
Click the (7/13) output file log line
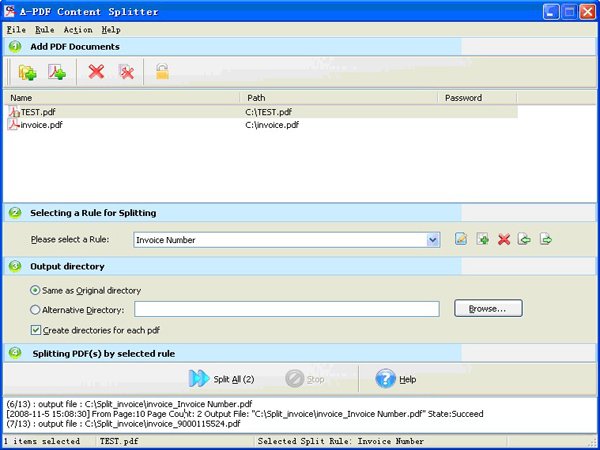124,424
